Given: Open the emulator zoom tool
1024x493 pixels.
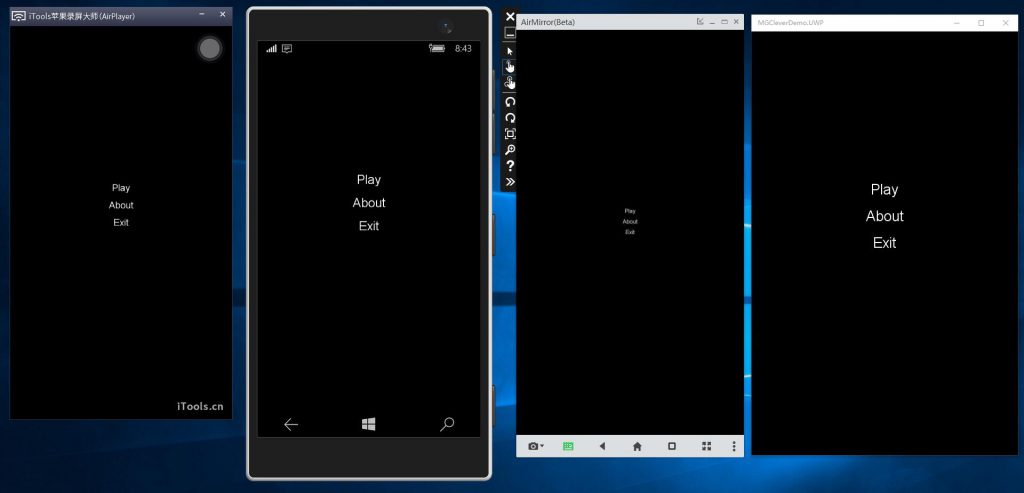Looking at the screenshot, I should [510, 150].
